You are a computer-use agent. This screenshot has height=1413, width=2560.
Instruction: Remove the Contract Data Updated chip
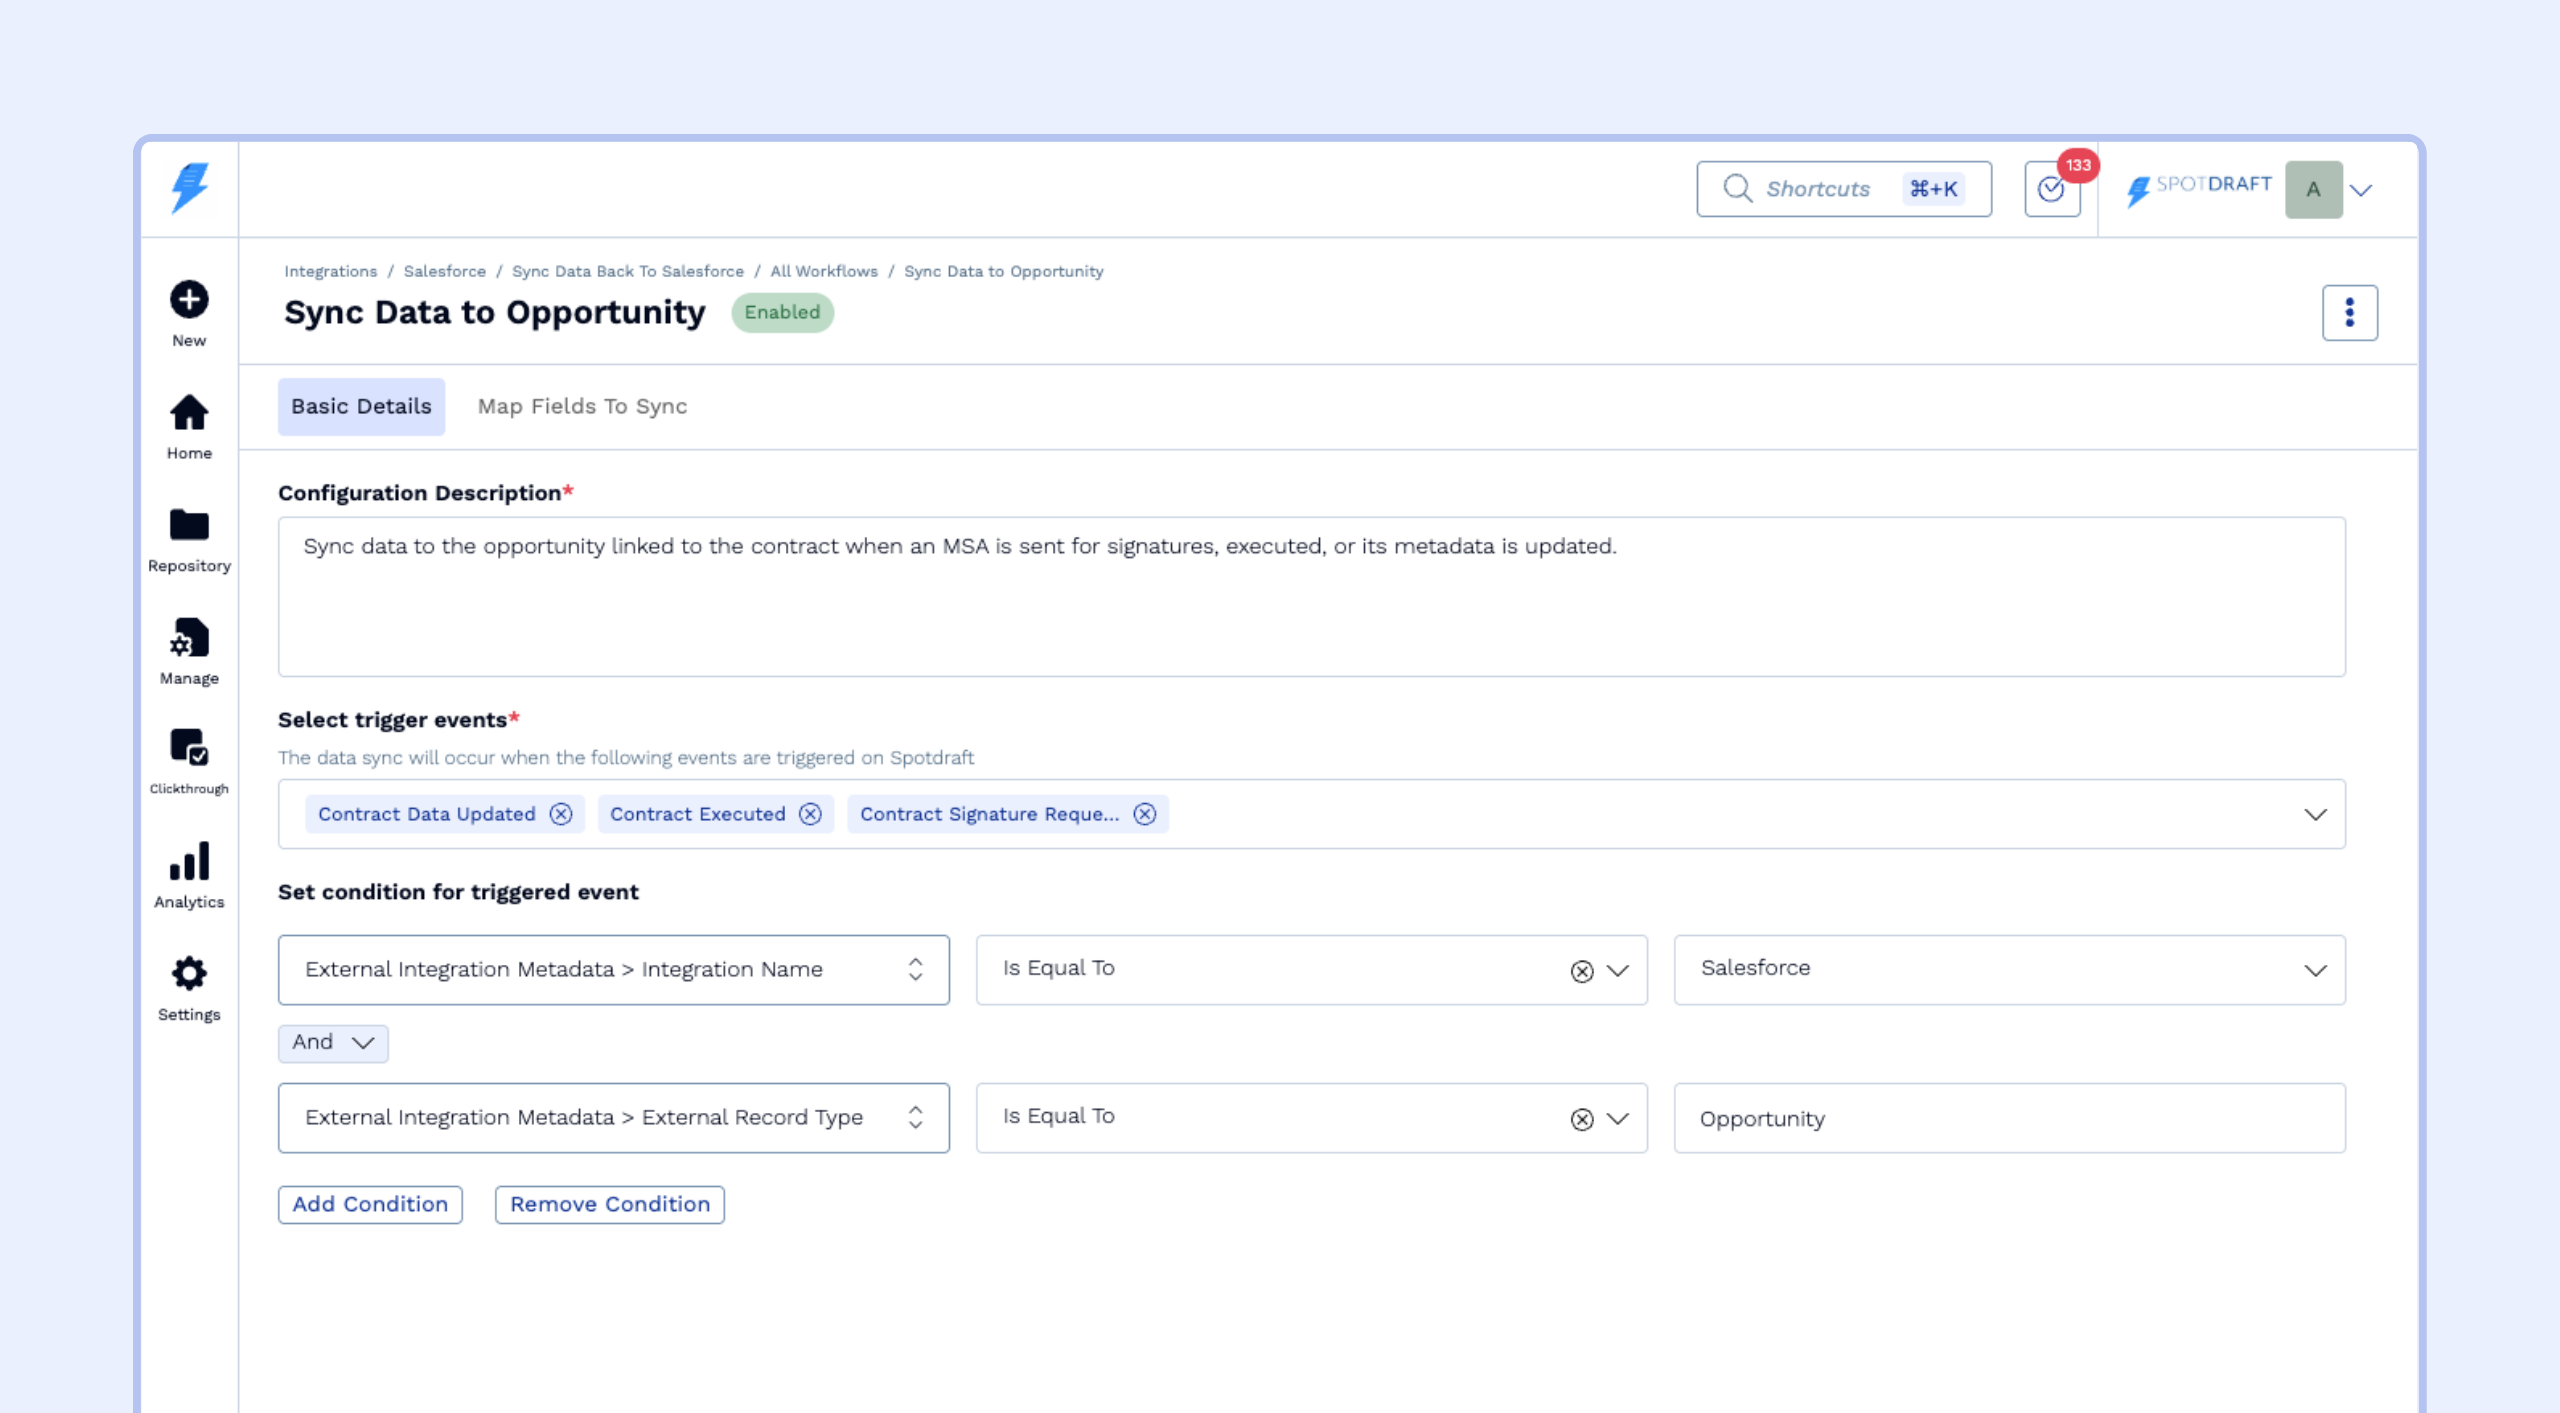(x=561, y=814)
